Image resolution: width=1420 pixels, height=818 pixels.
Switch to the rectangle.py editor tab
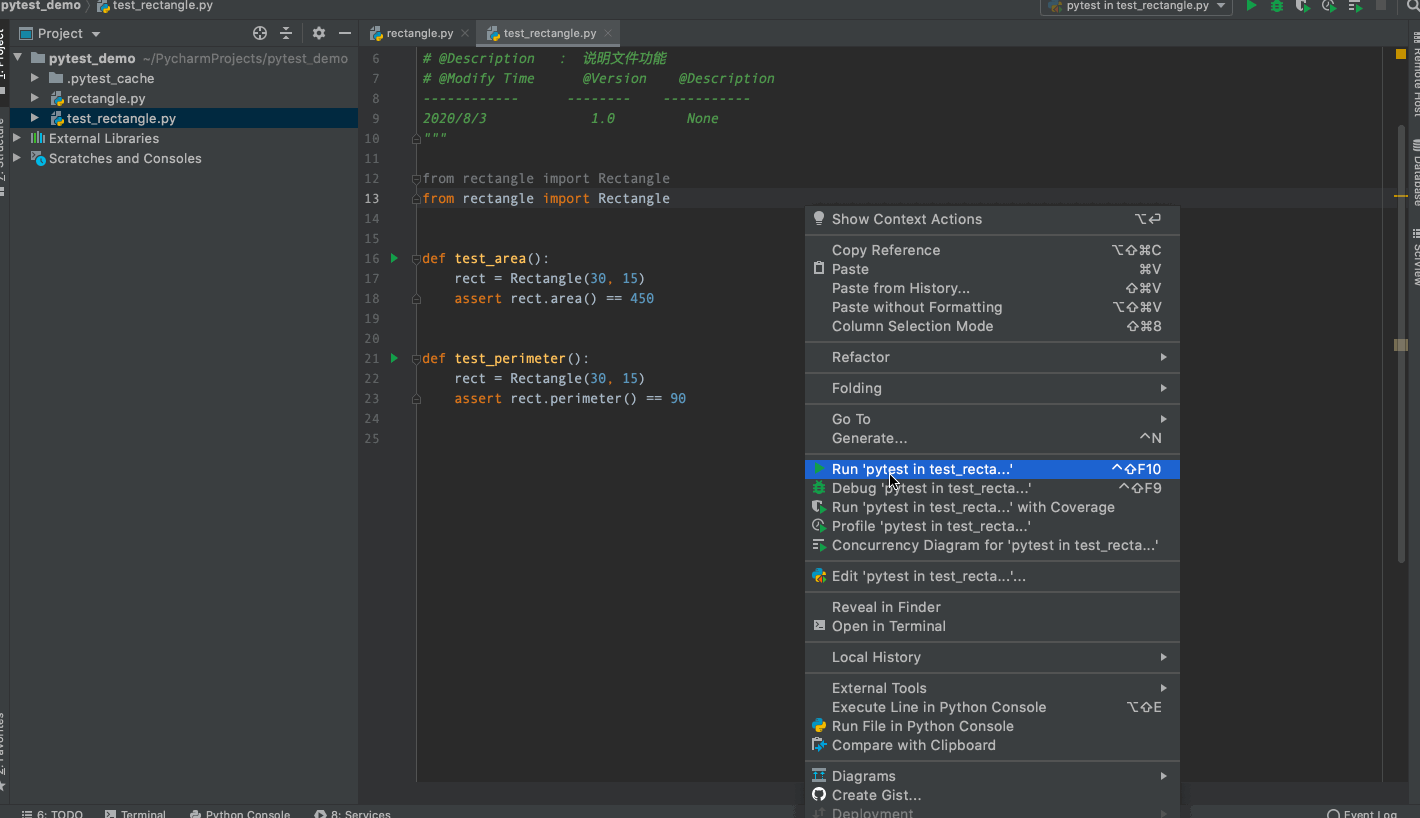pos(418,33)
